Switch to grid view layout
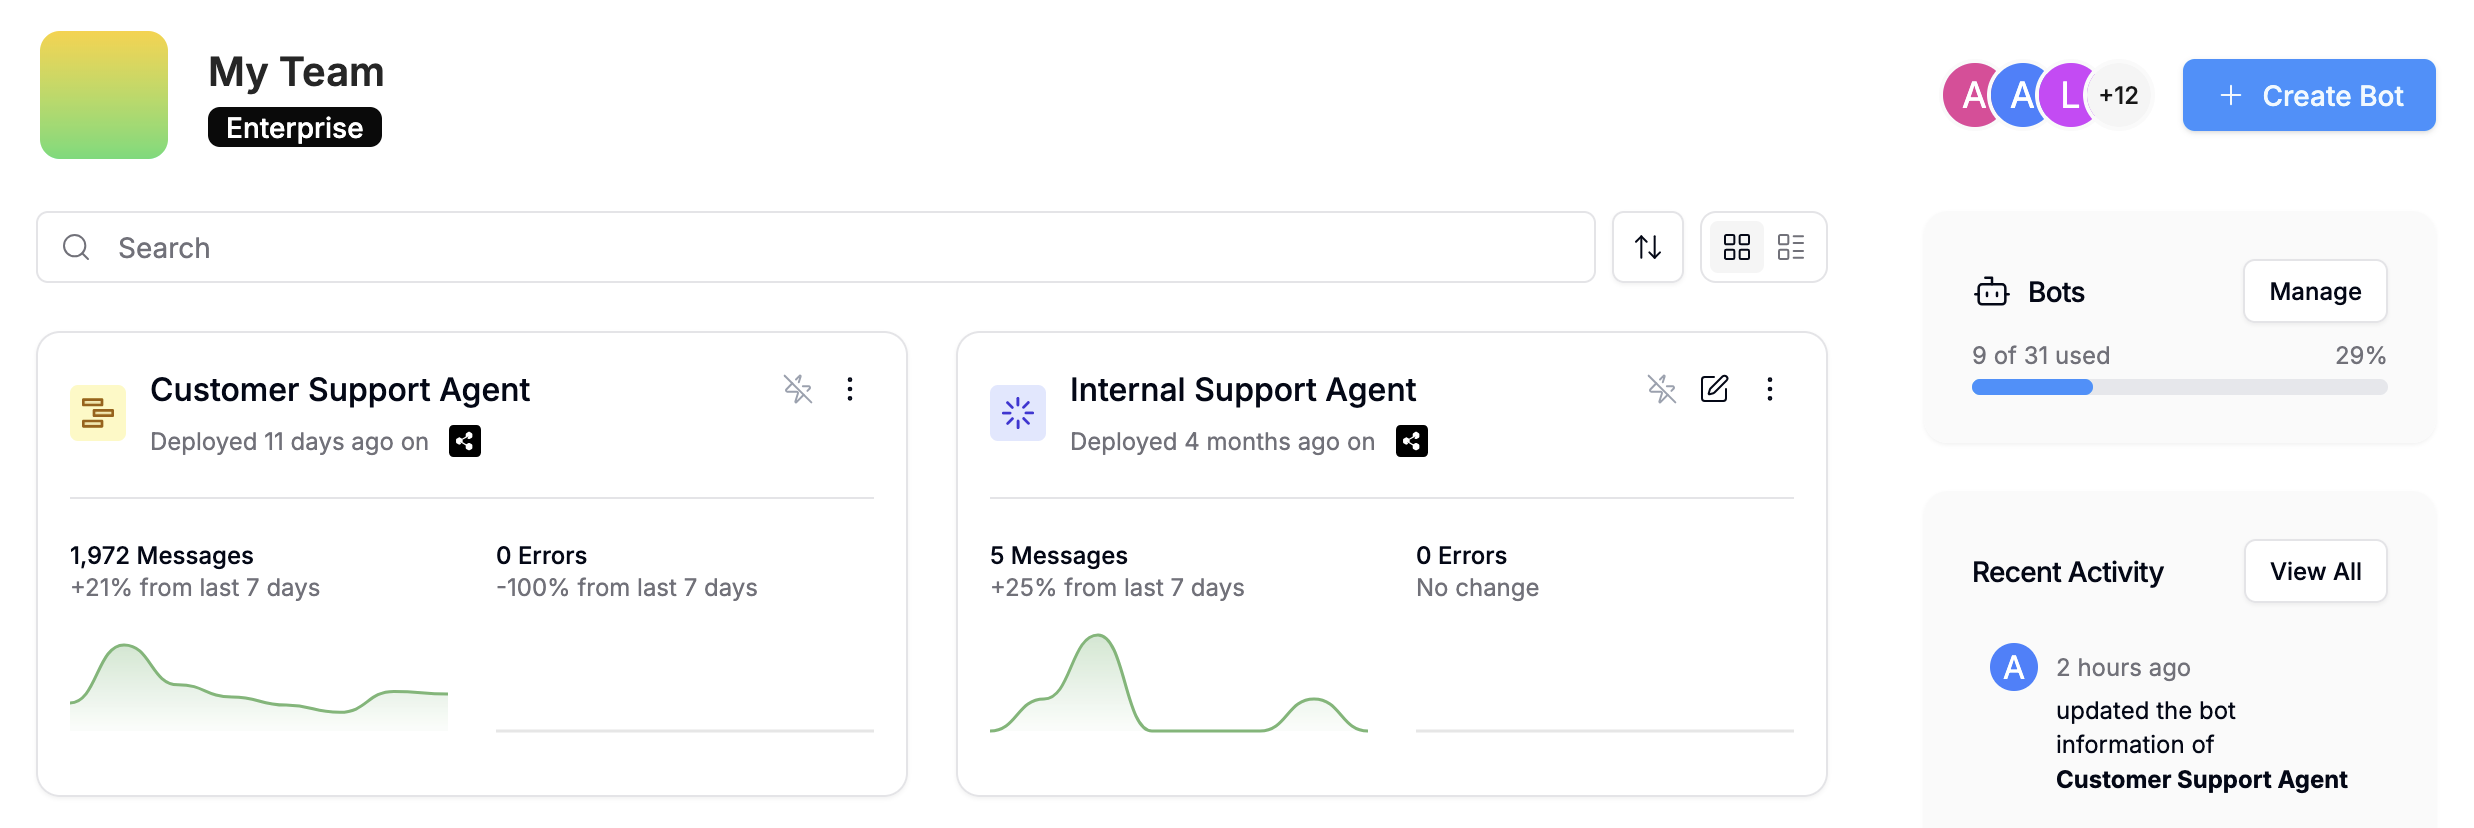This screenshot has width=2474, height=828. click(x=1737, y=247)
